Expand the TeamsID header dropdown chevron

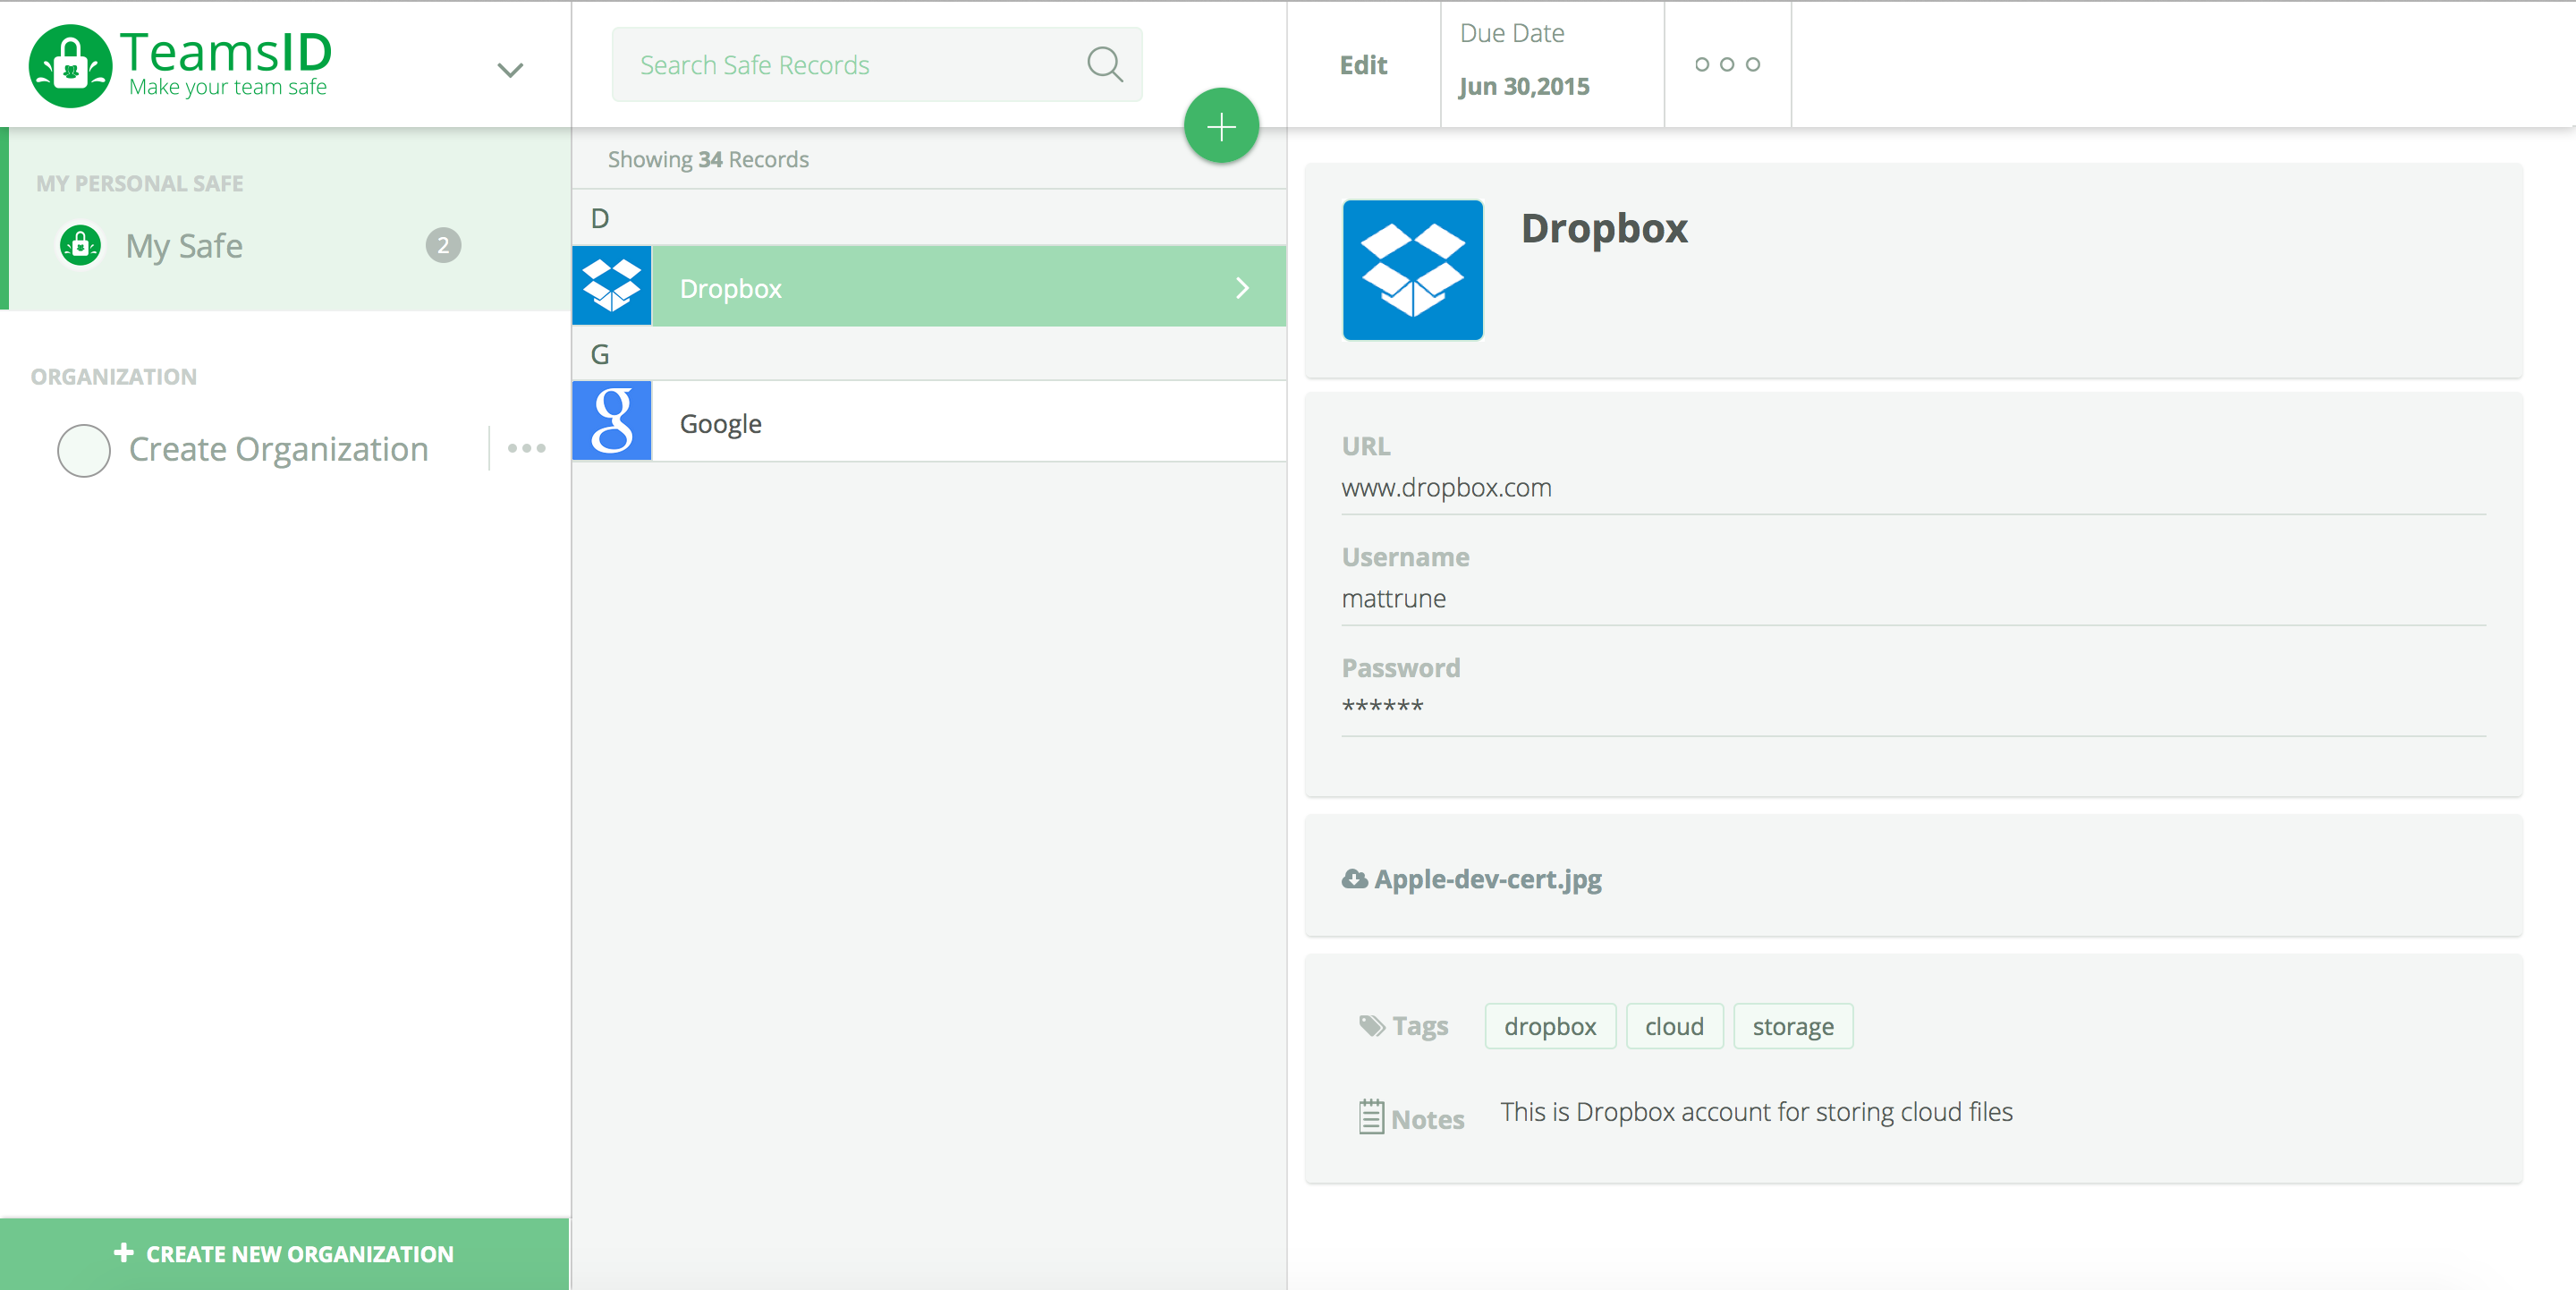(510, 70)
